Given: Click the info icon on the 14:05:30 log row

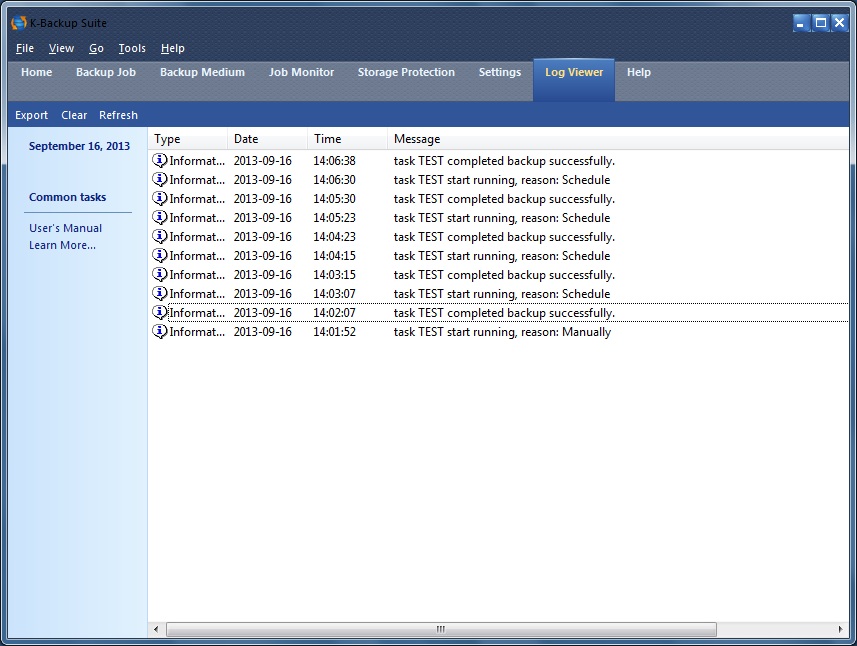Looking at the screenshot, I should pyautogui.click(x=160, y=199).
